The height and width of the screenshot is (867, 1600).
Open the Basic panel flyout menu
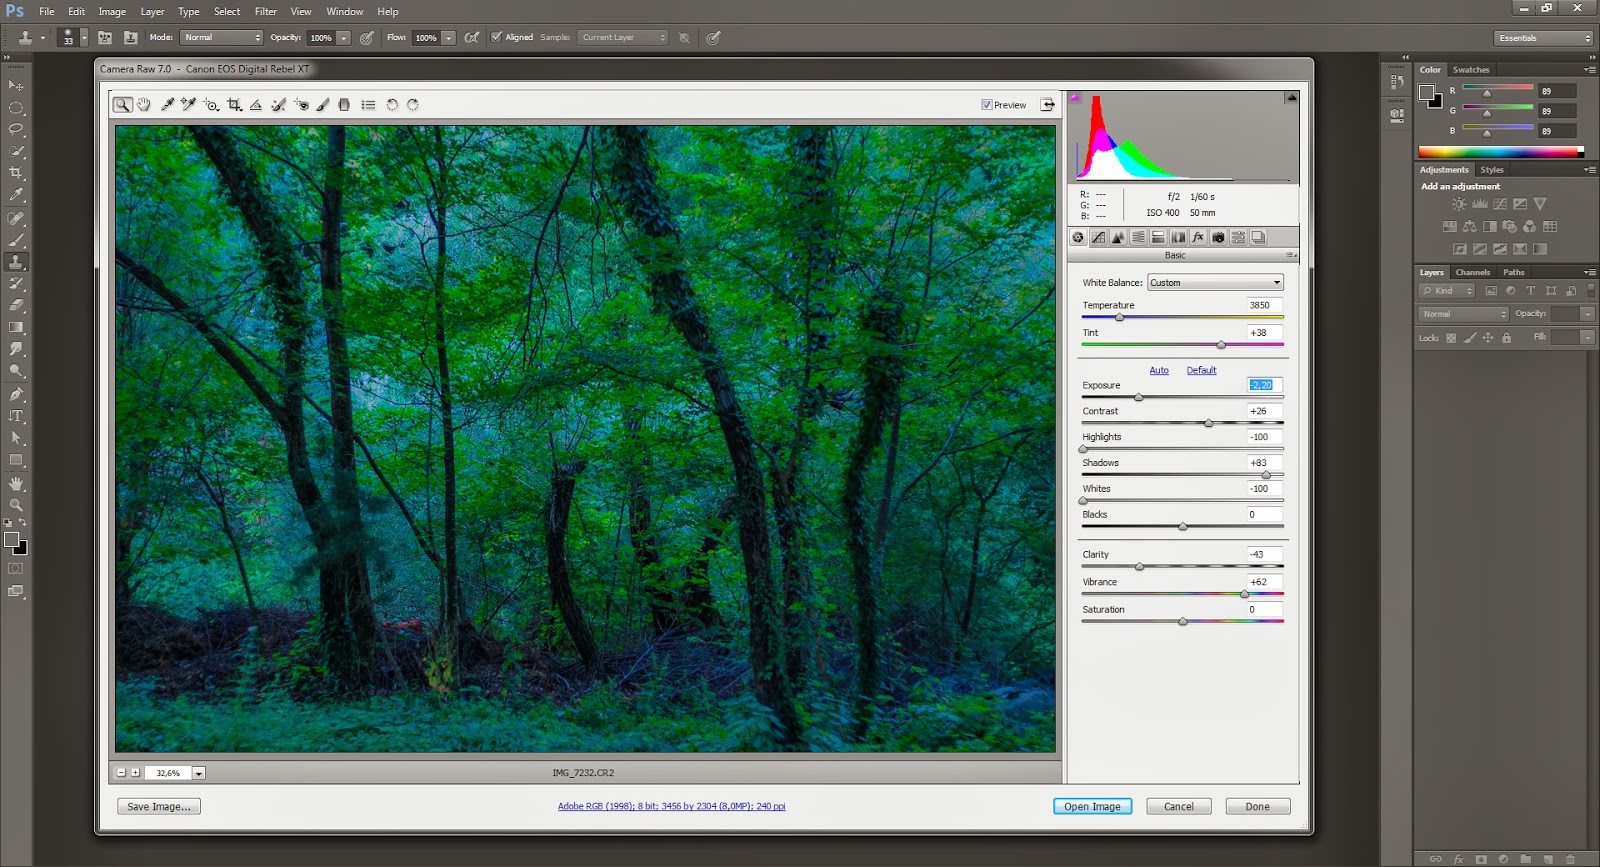(1291, 256)
